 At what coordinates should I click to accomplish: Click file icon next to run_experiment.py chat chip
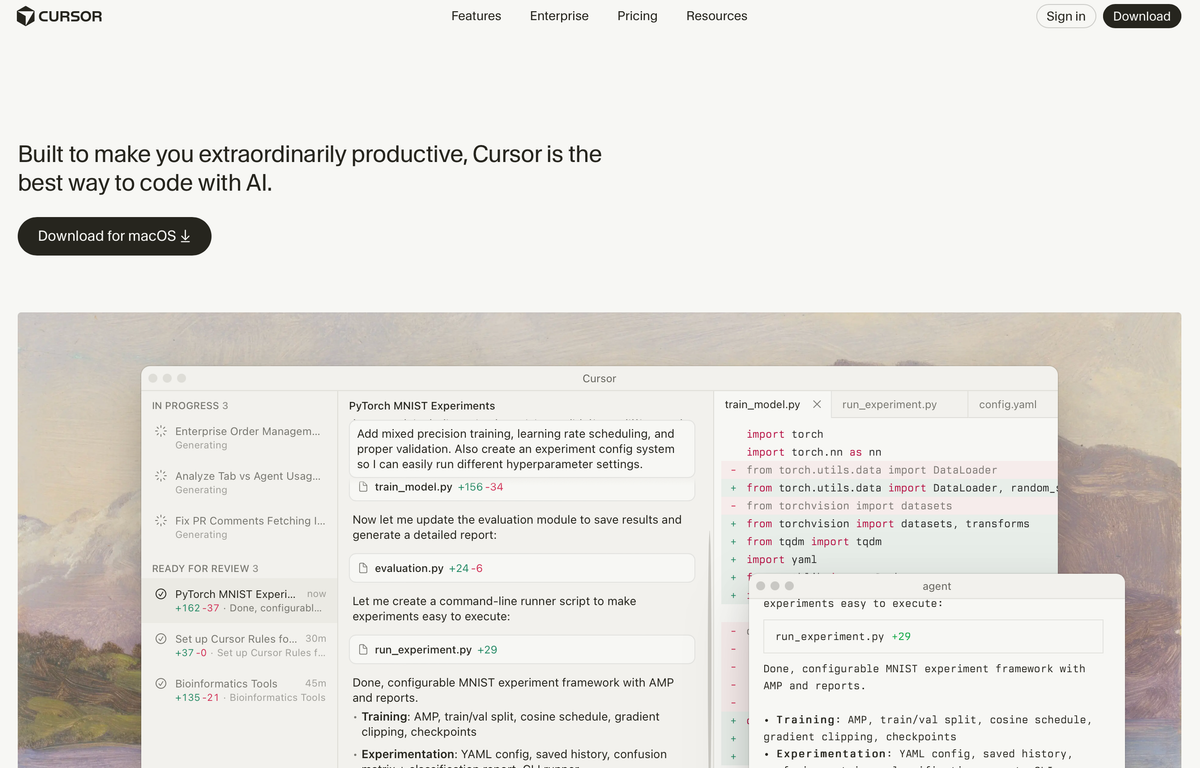[364, 649]
